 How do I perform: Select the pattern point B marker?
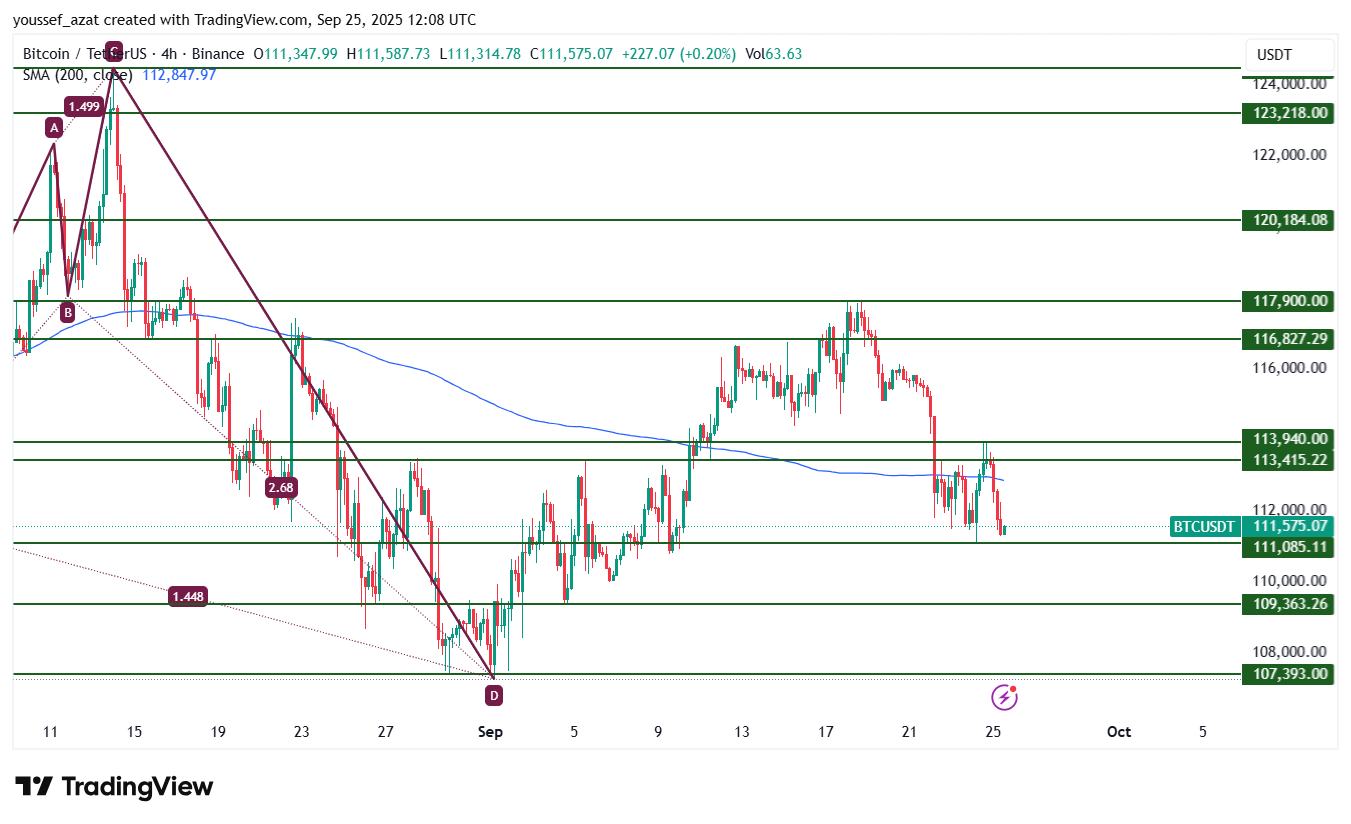click(x=67, y=312)
